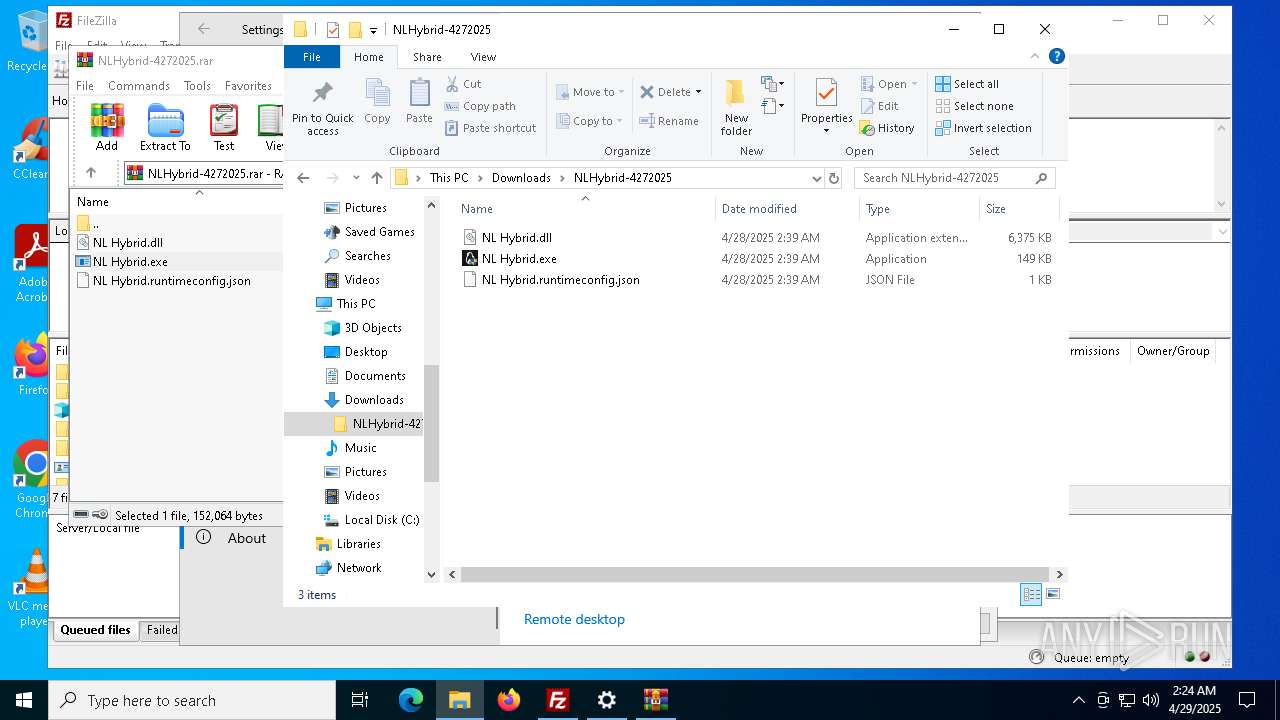
Task: Click the Open ribbon button
Action: (889, 84)
